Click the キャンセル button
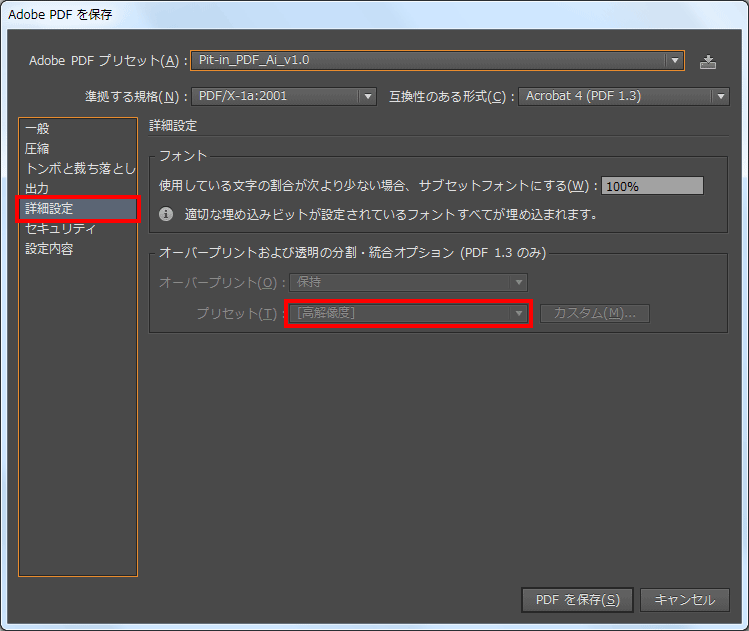Image resolution: width=749 pixels, height=631 pixels. pyautogui.click(x=685, y=600)
